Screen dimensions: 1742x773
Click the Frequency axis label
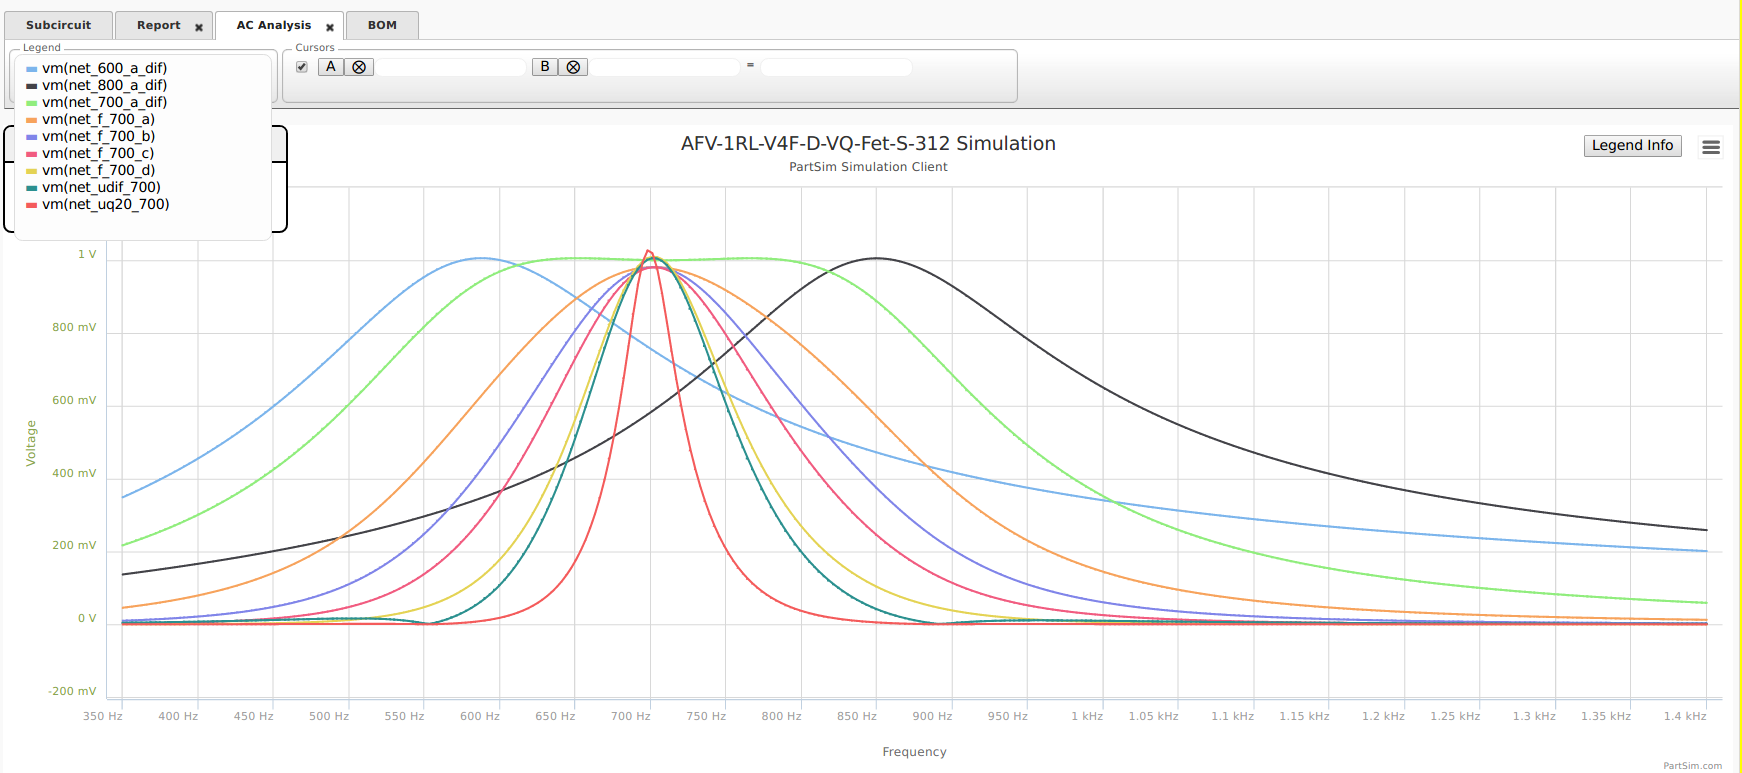click(x=914, y=752)
